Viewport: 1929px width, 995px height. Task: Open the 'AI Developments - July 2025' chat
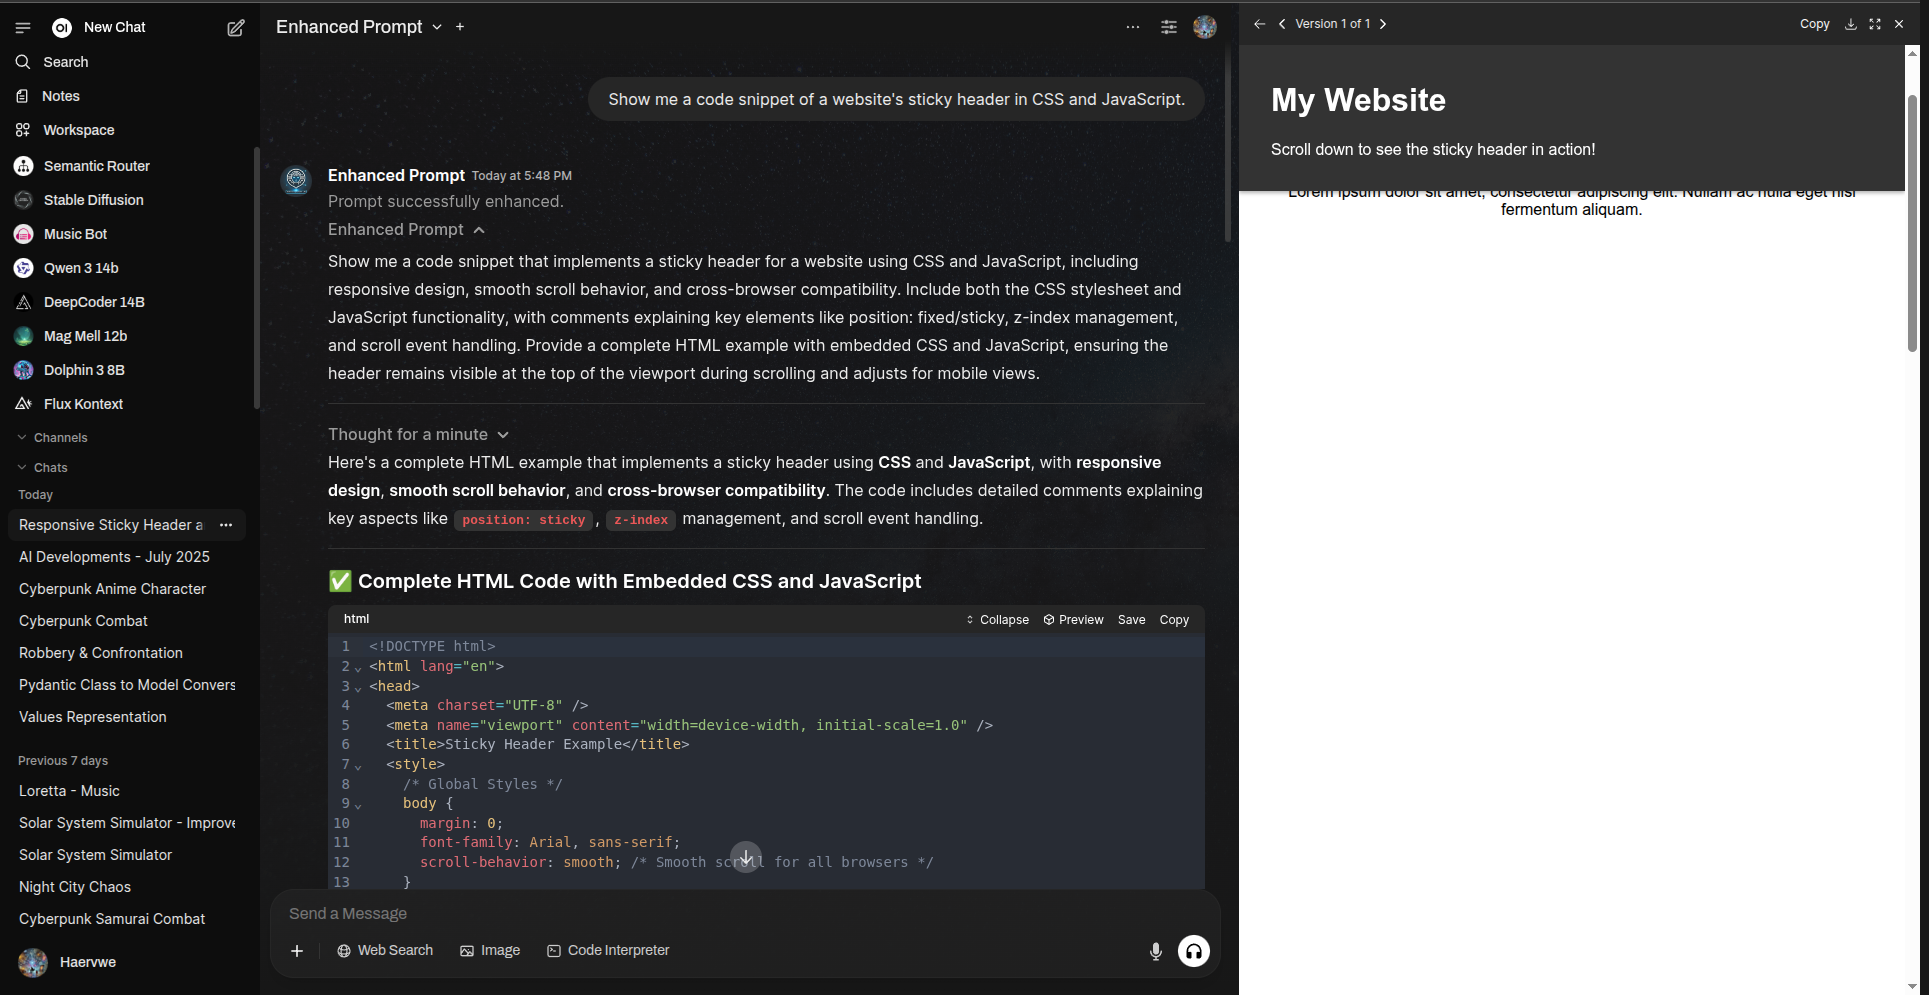[114, 557]
